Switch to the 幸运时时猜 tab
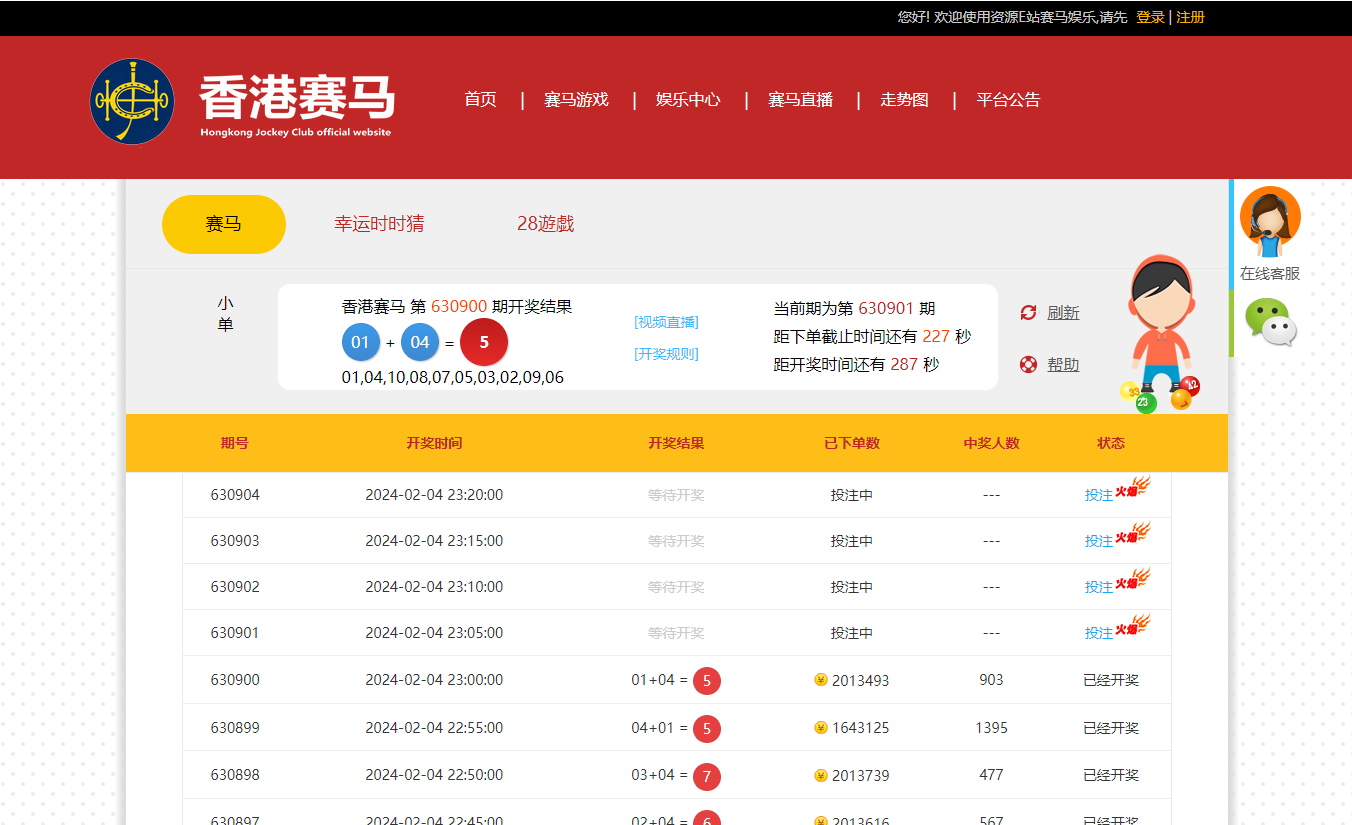The height and width of the screenshot is (825, 1352). pos(379,223)
